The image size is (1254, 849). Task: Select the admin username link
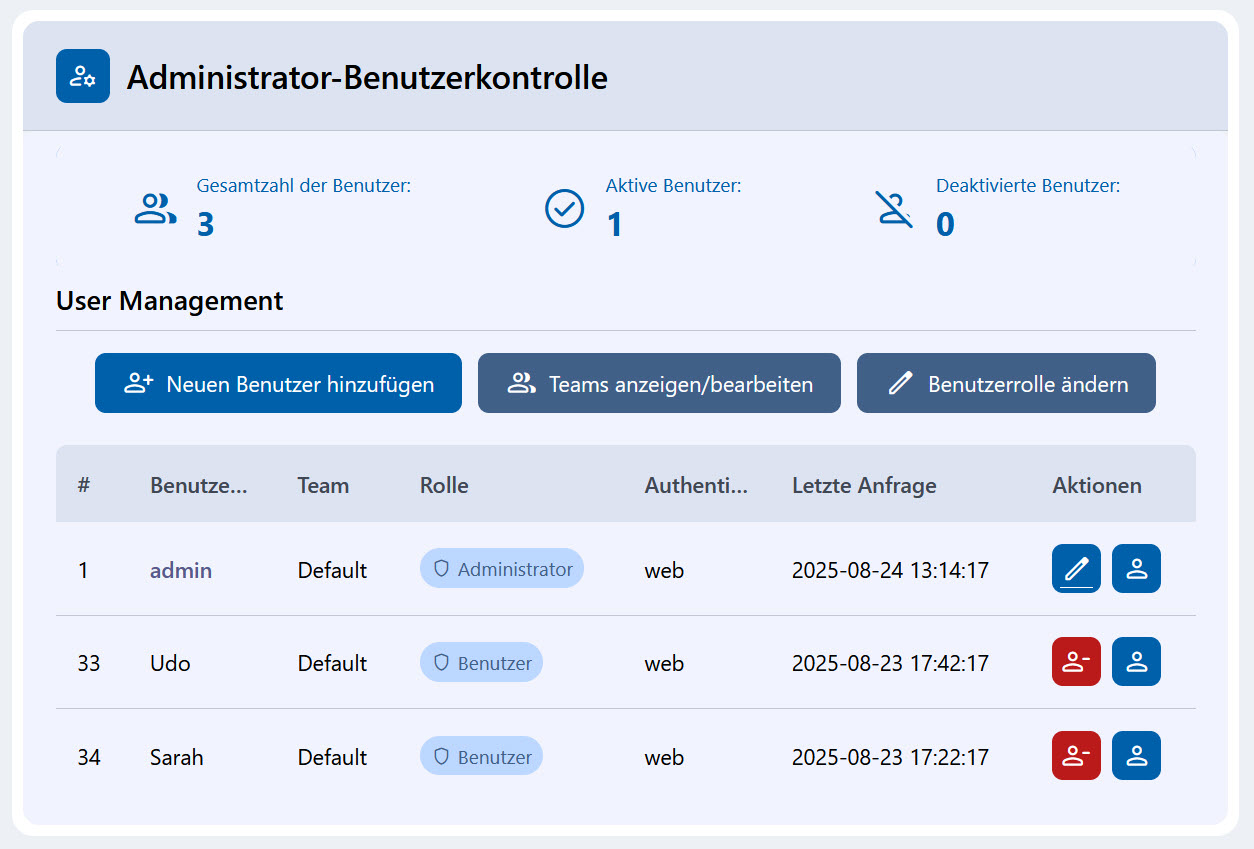point(181,570)
